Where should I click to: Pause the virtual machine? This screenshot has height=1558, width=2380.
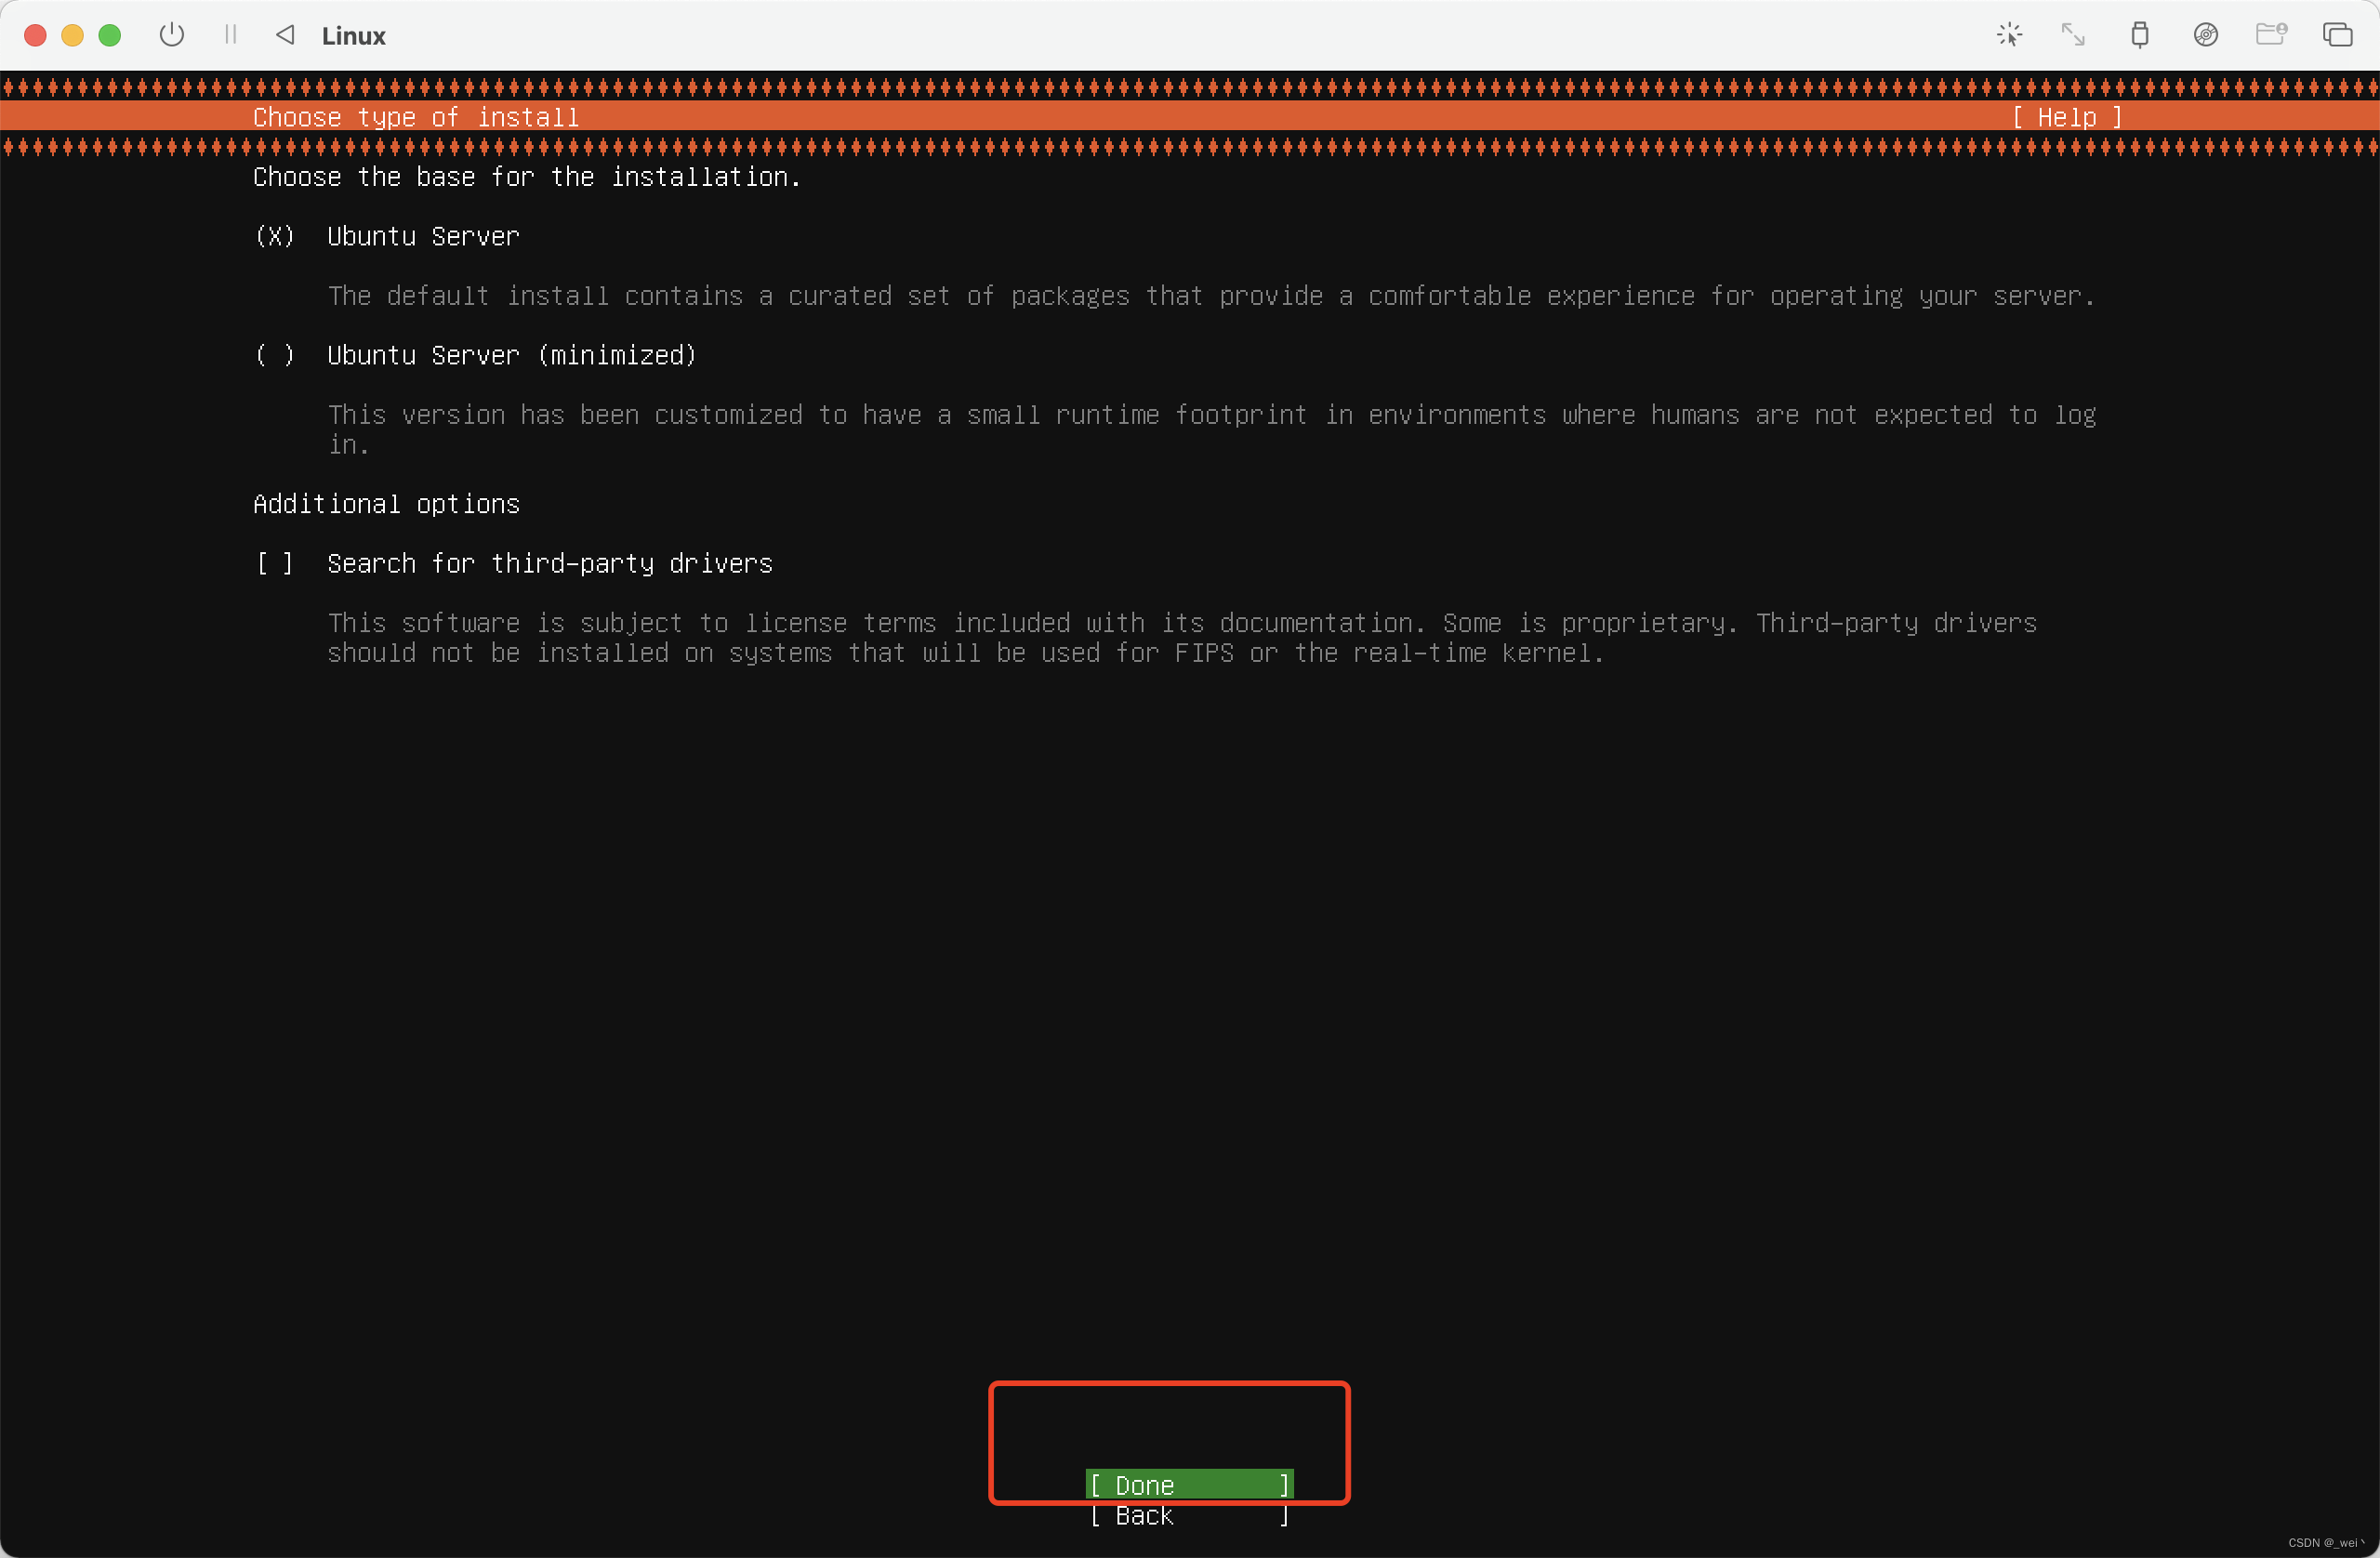click(x=231, y=35)
